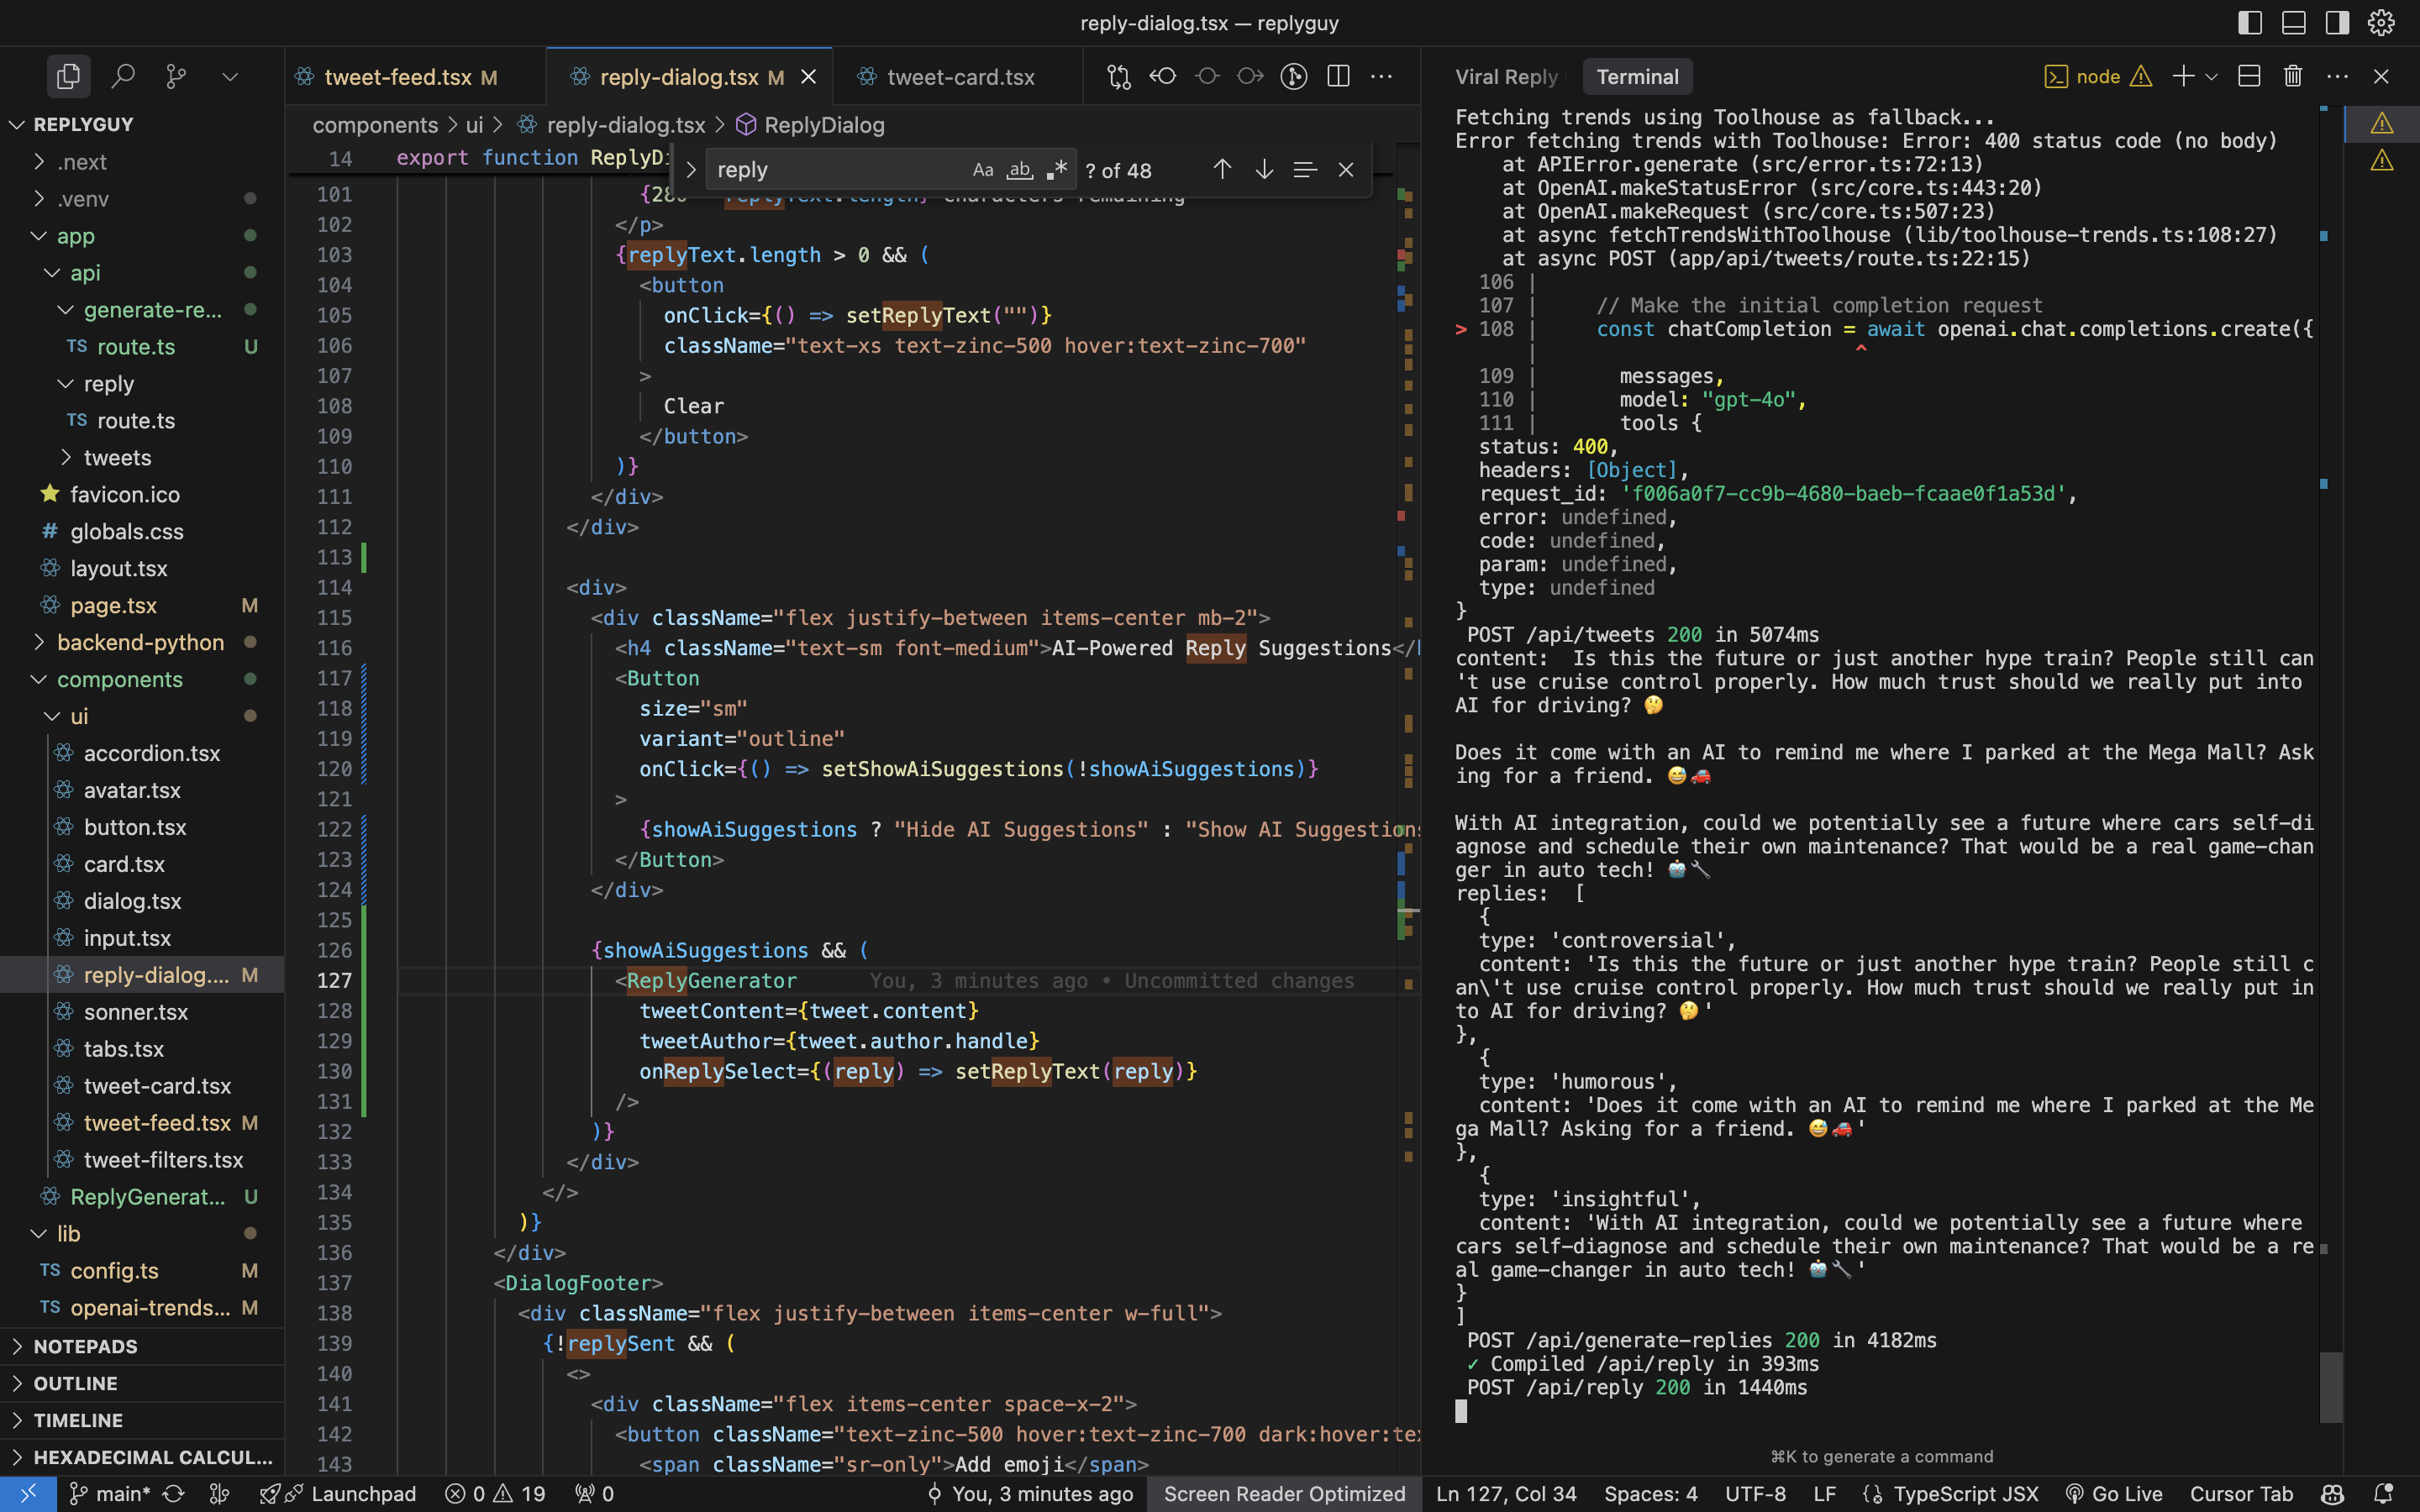Go to next match arrow
This screenshot has height=1512, width=2420.
[x=1264, y=170]
